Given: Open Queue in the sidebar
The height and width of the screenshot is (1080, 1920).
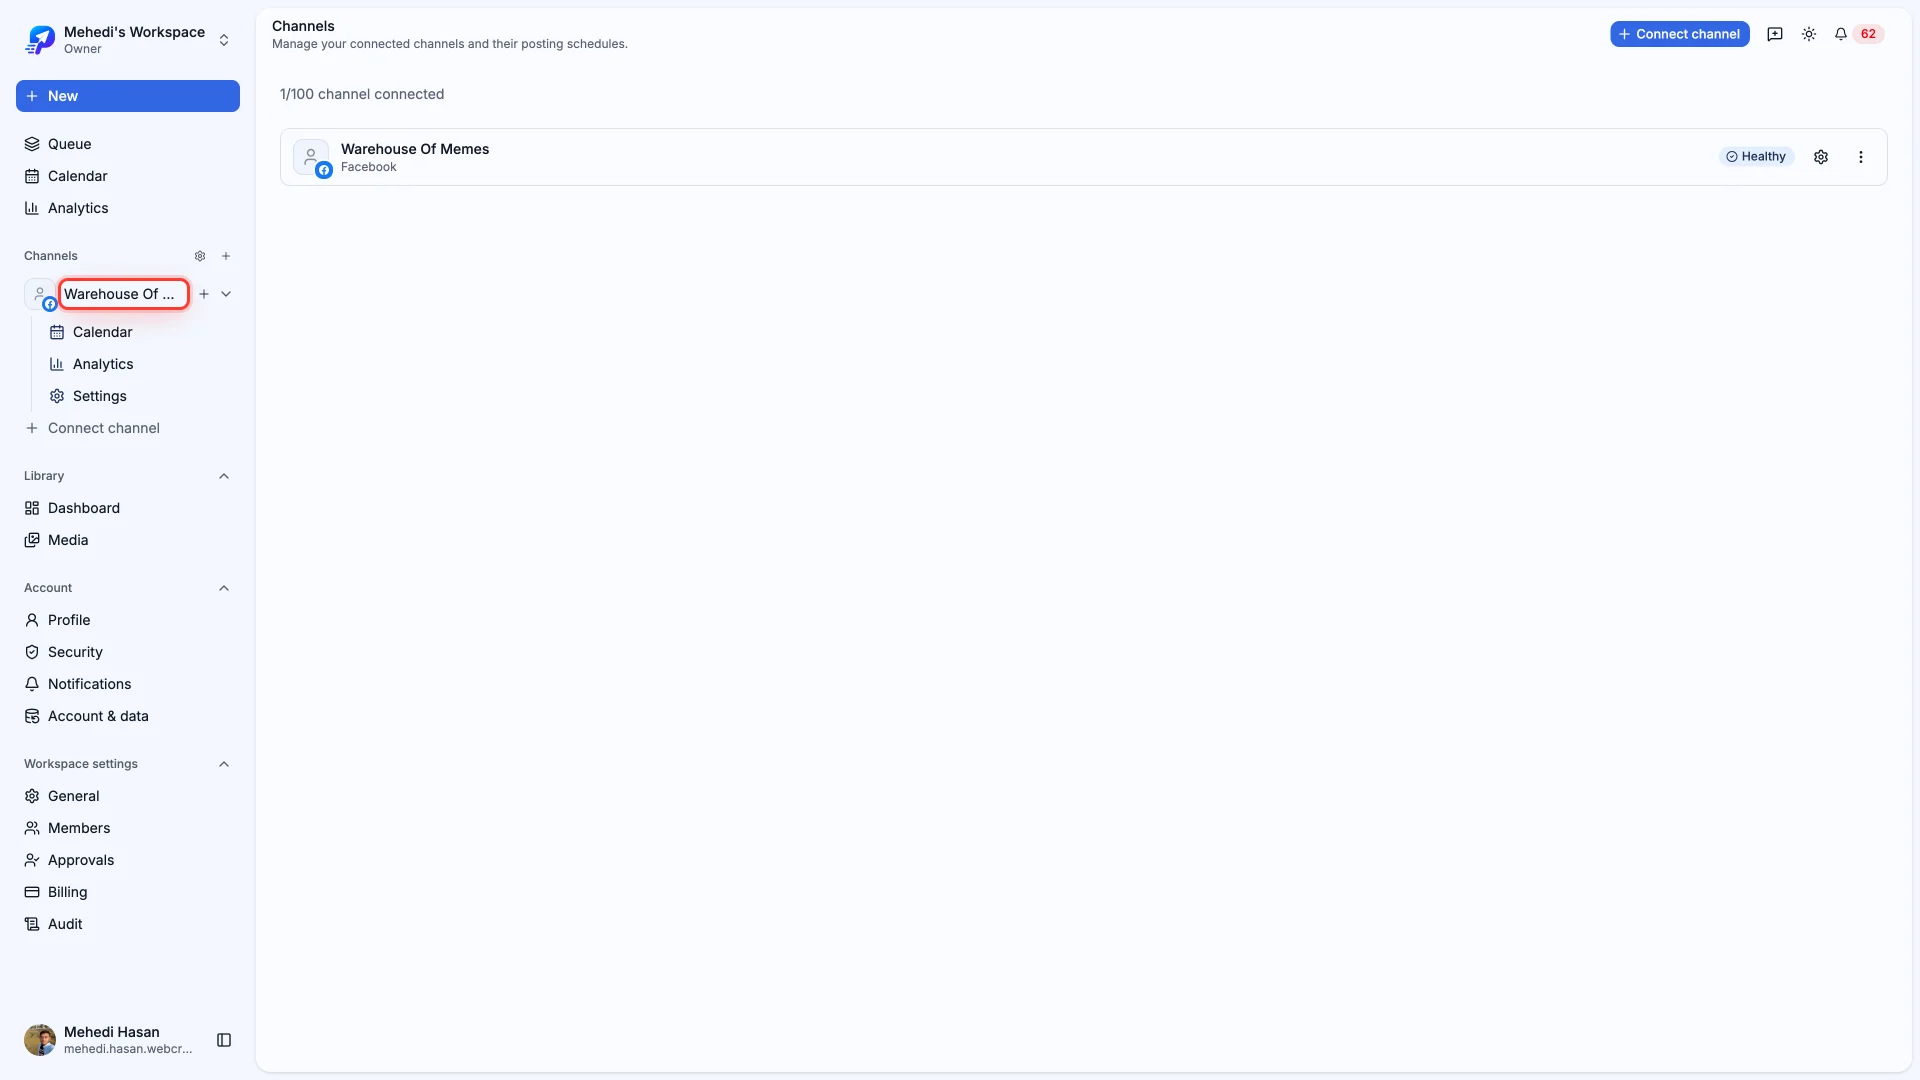Looking at the screenshot, I should click(128, 144).
